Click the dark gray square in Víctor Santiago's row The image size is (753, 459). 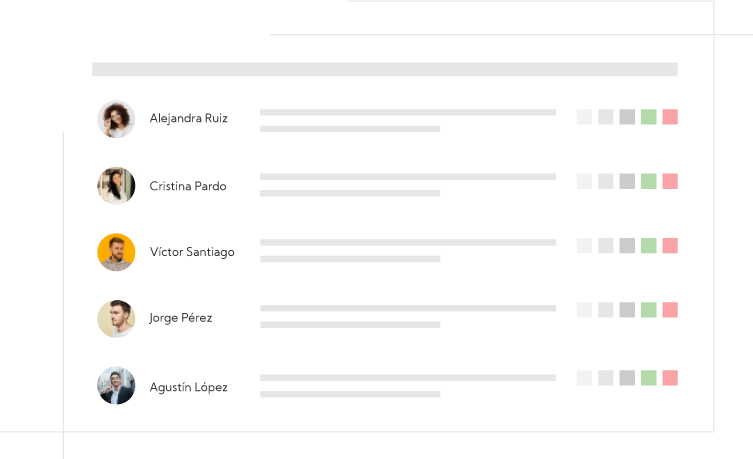click(627, 246)
